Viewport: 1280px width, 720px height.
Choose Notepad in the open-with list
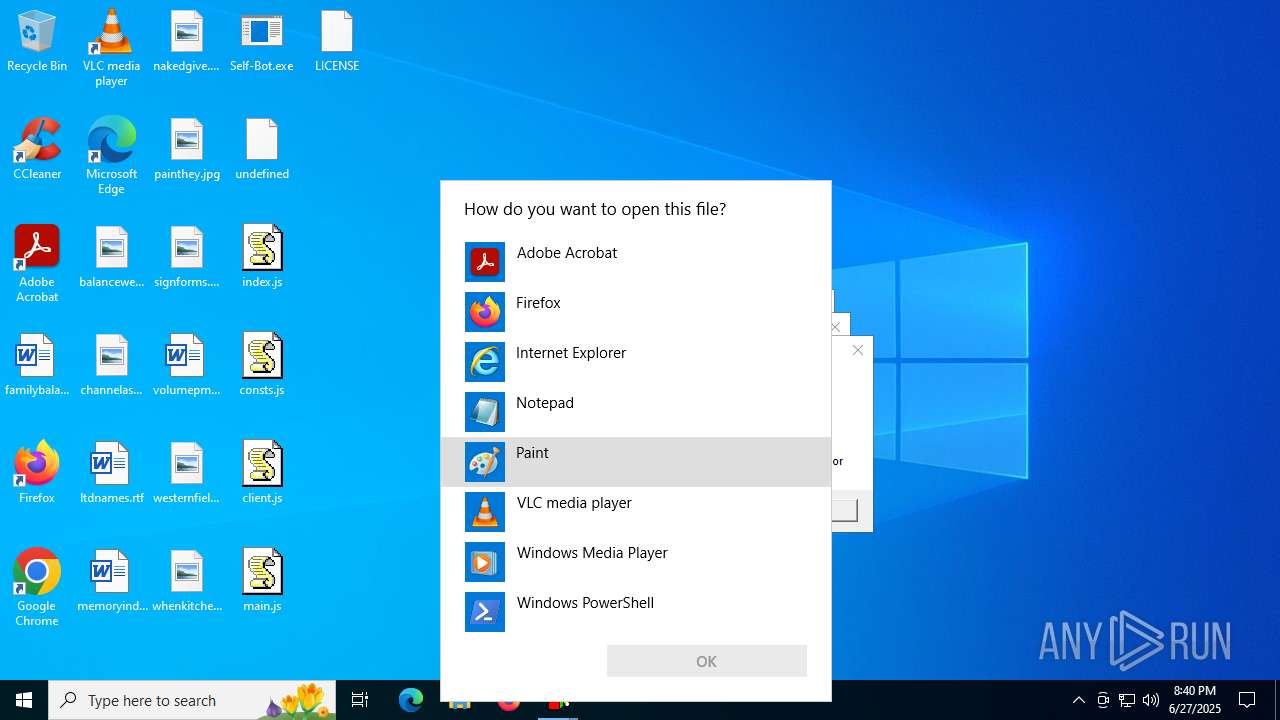(635, 412)
